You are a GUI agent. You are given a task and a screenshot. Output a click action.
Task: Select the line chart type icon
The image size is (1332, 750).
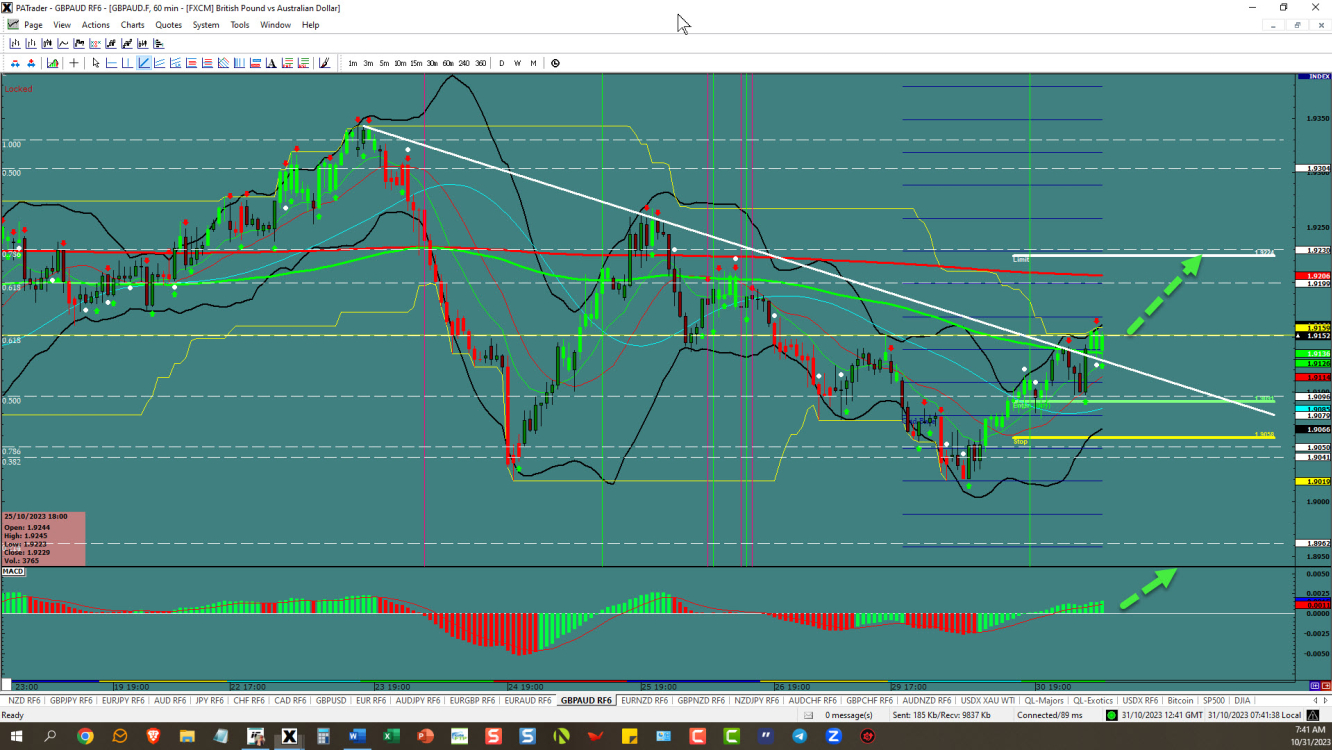[x=63, y=43]
